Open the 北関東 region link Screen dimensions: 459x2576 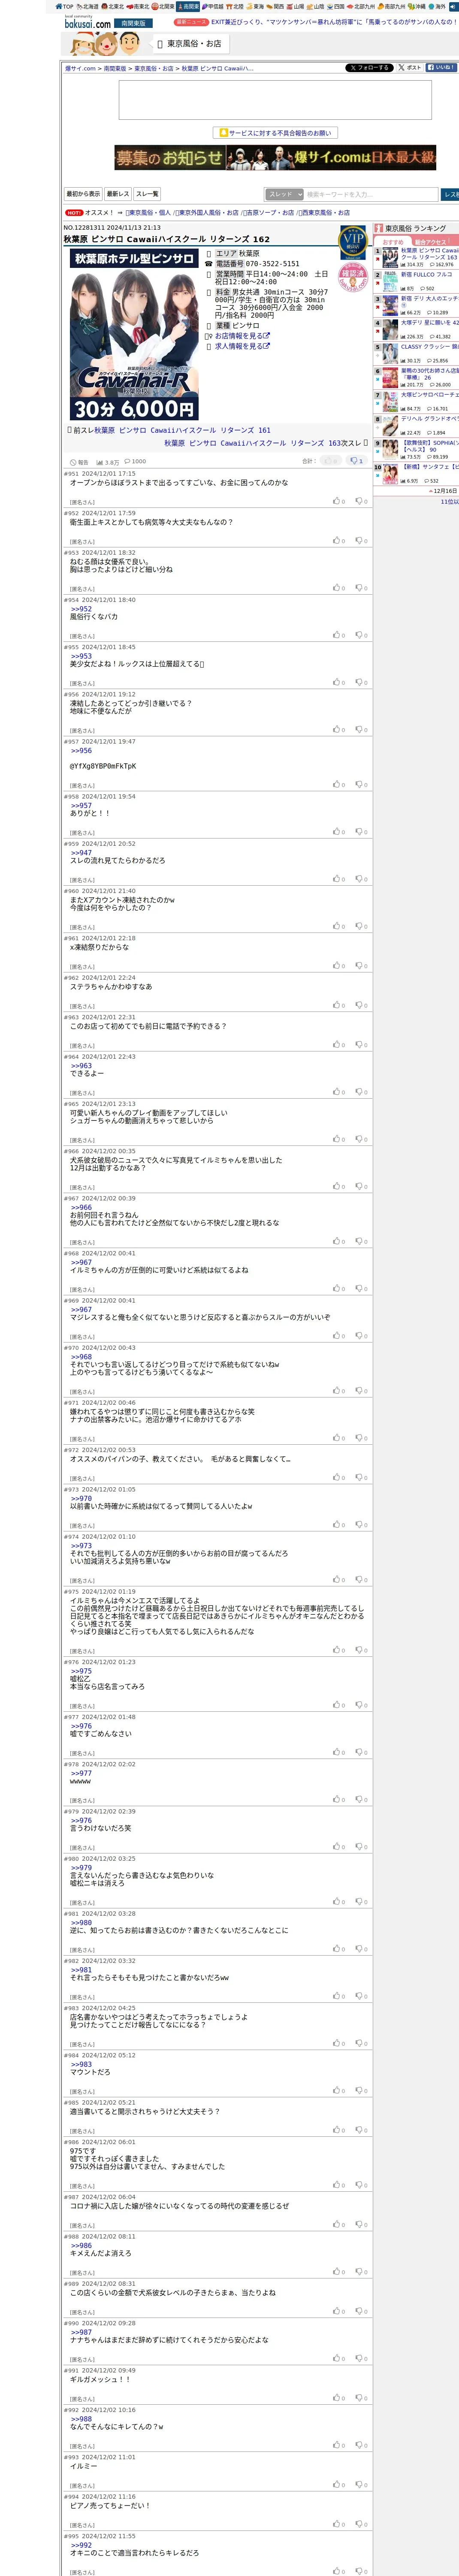click(163, 6)
